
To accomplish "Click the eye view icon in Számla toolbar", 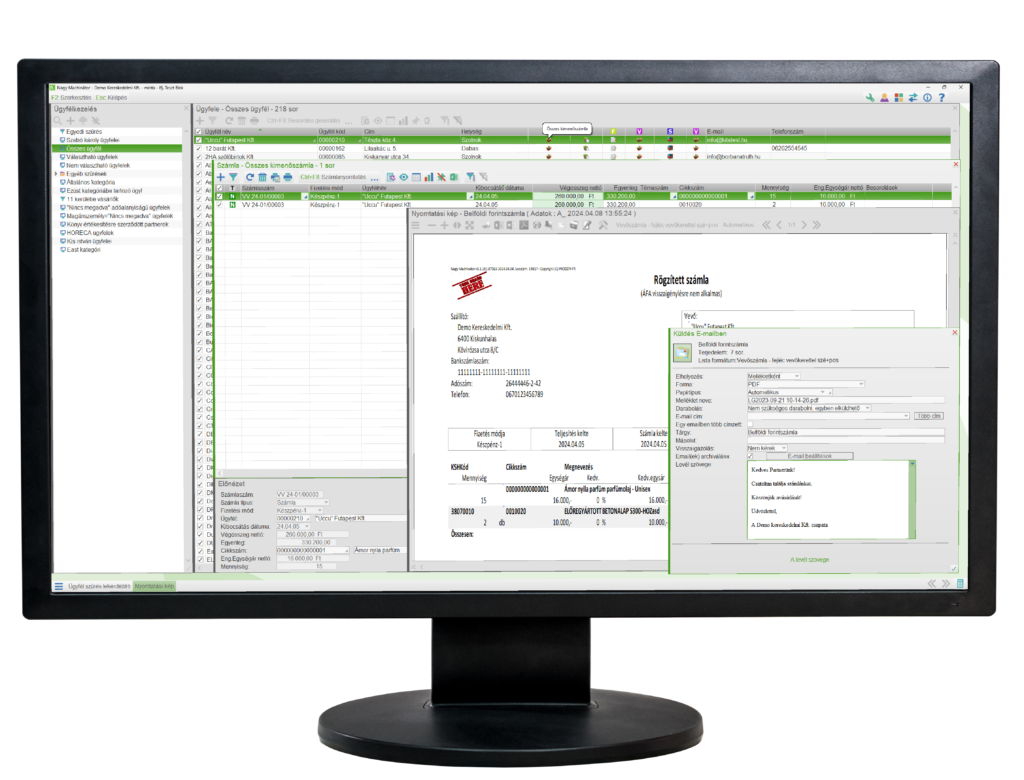I will tap(404, 177).
